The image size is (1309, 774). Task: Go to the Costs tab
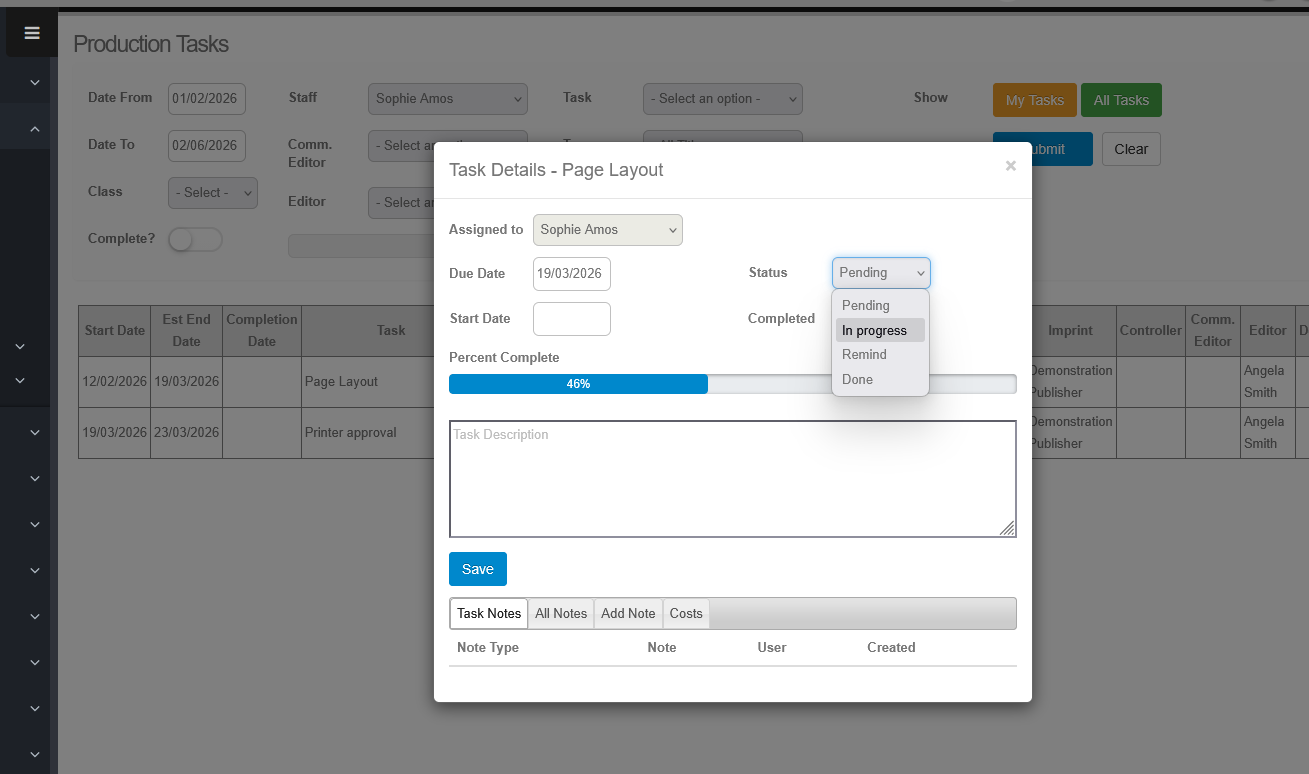pos(686,614)
